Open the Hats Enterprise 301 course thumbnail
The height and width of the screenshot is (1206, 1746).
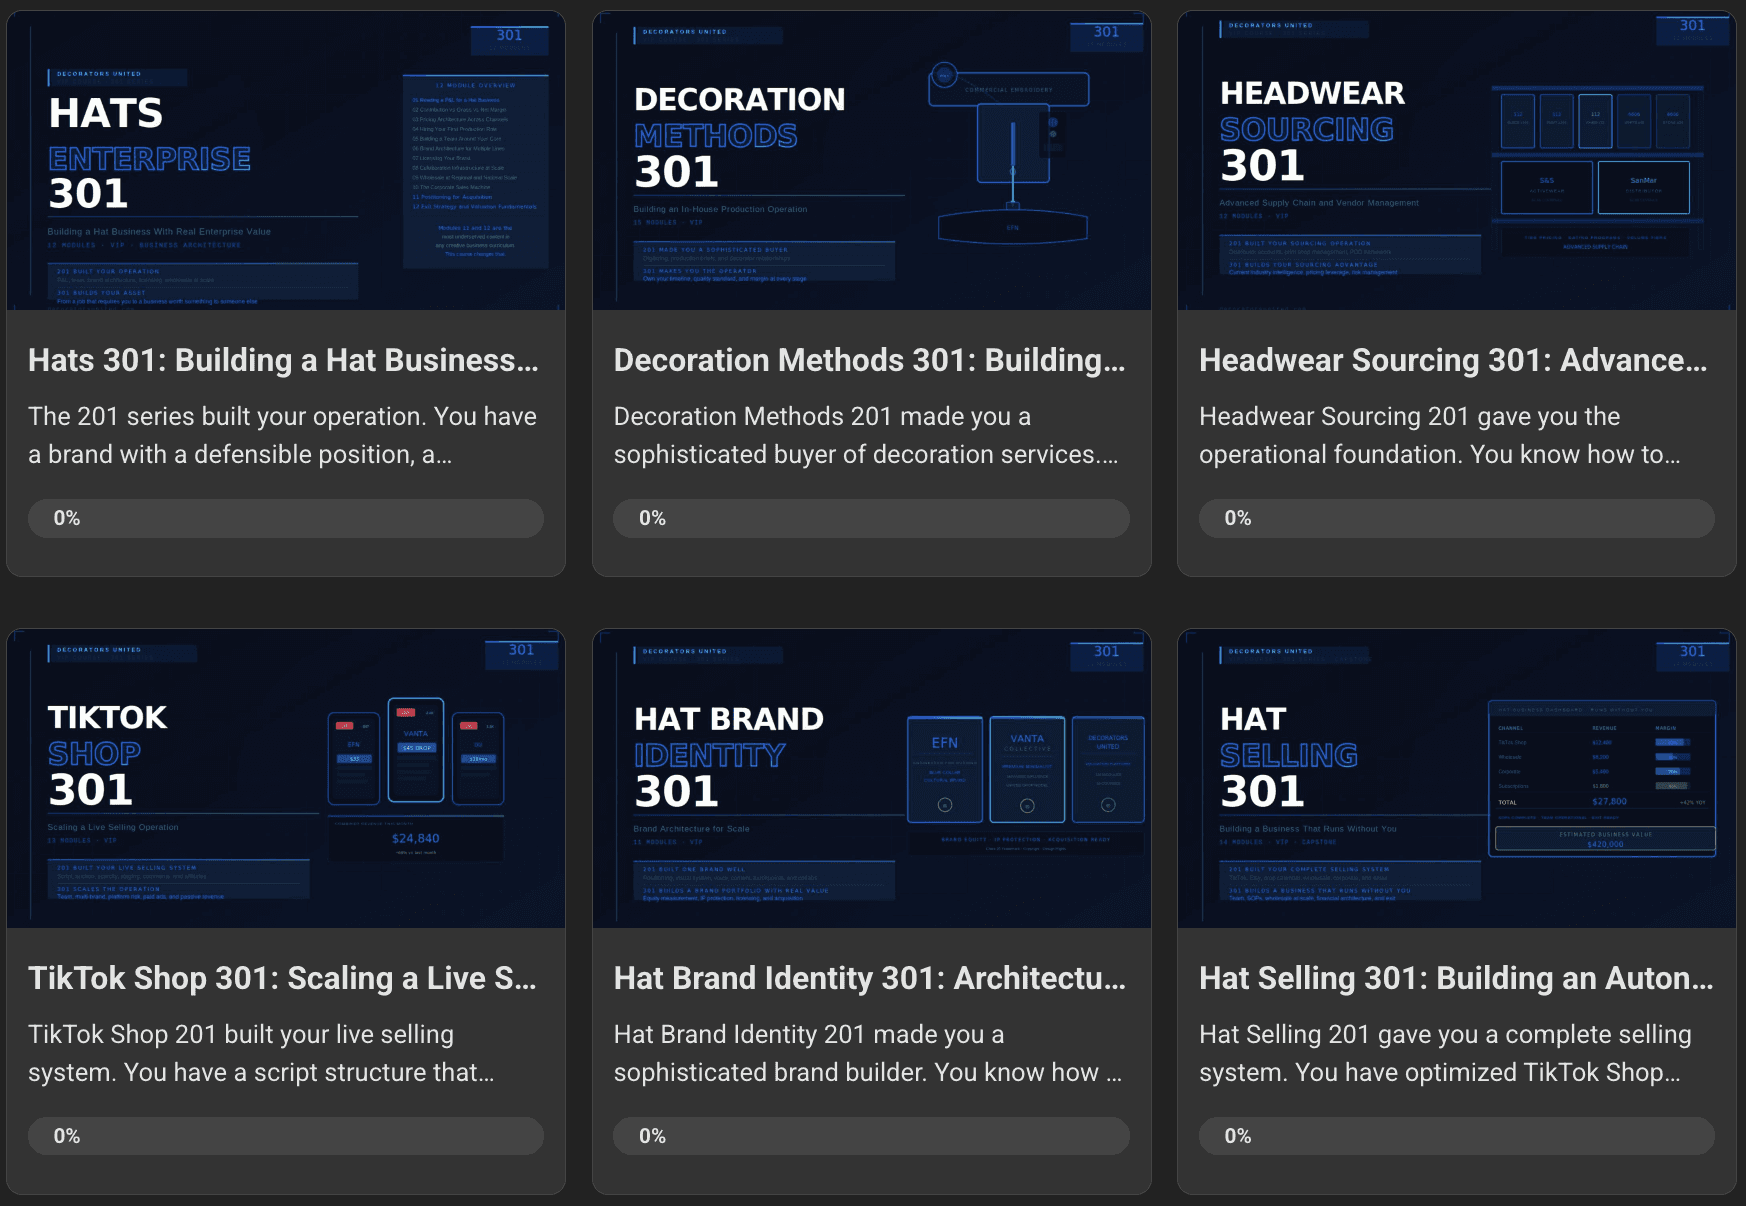pyautogui.click(x=286, y=161)
